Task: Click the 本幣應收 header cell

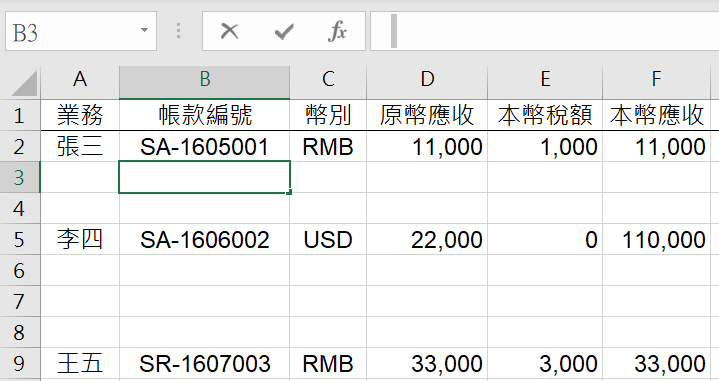Action: [x=656, y=115]
